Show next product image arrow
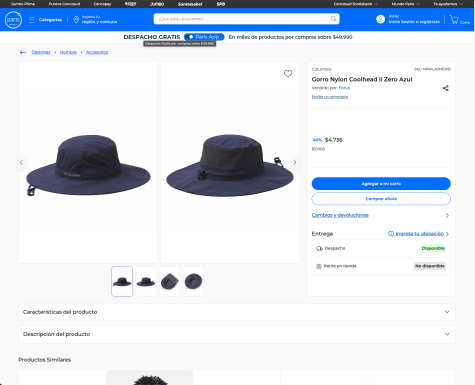The height and width of the screenshot is (385, 475). [295, 162]
